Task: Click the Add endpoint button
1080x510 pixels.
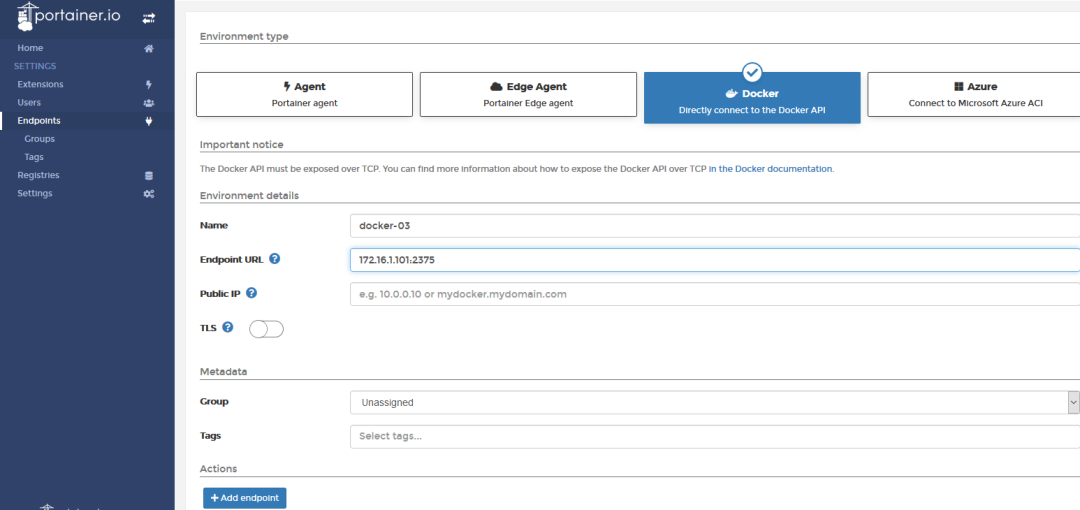Action: click(x=245, y=498)
